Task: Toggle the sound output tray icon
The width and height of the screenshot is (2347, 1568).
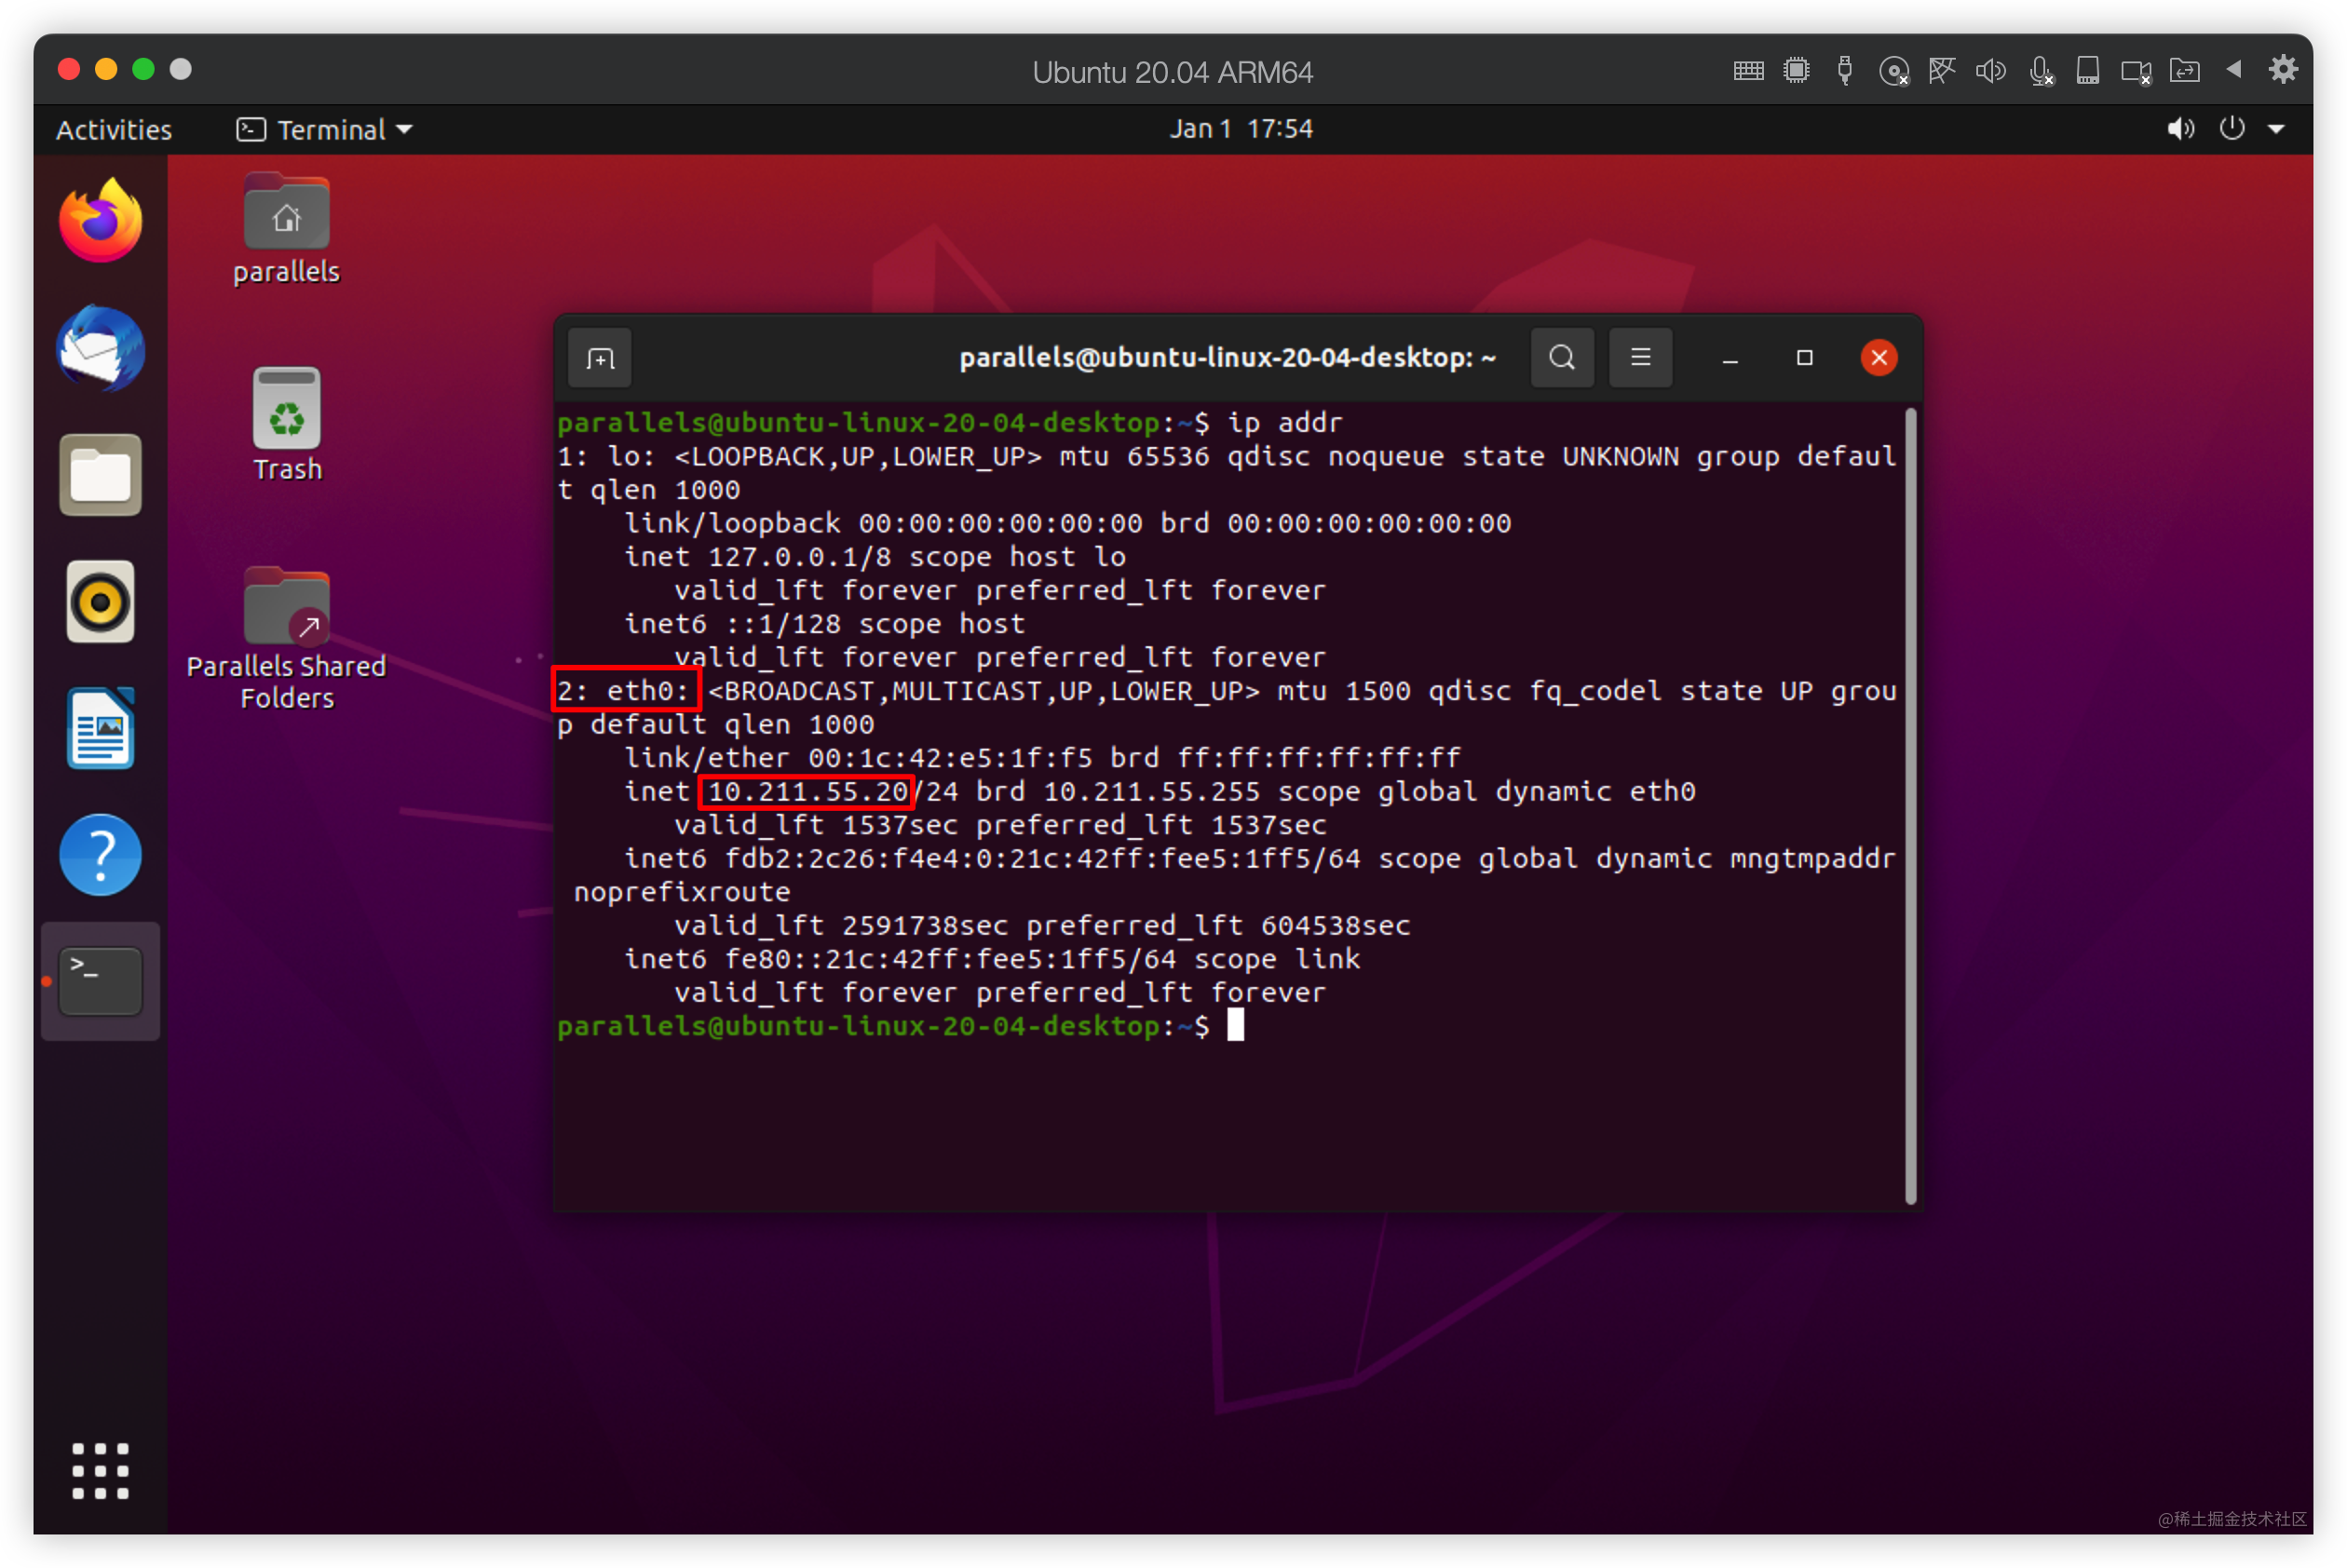Action: (x=1991, y=70)
